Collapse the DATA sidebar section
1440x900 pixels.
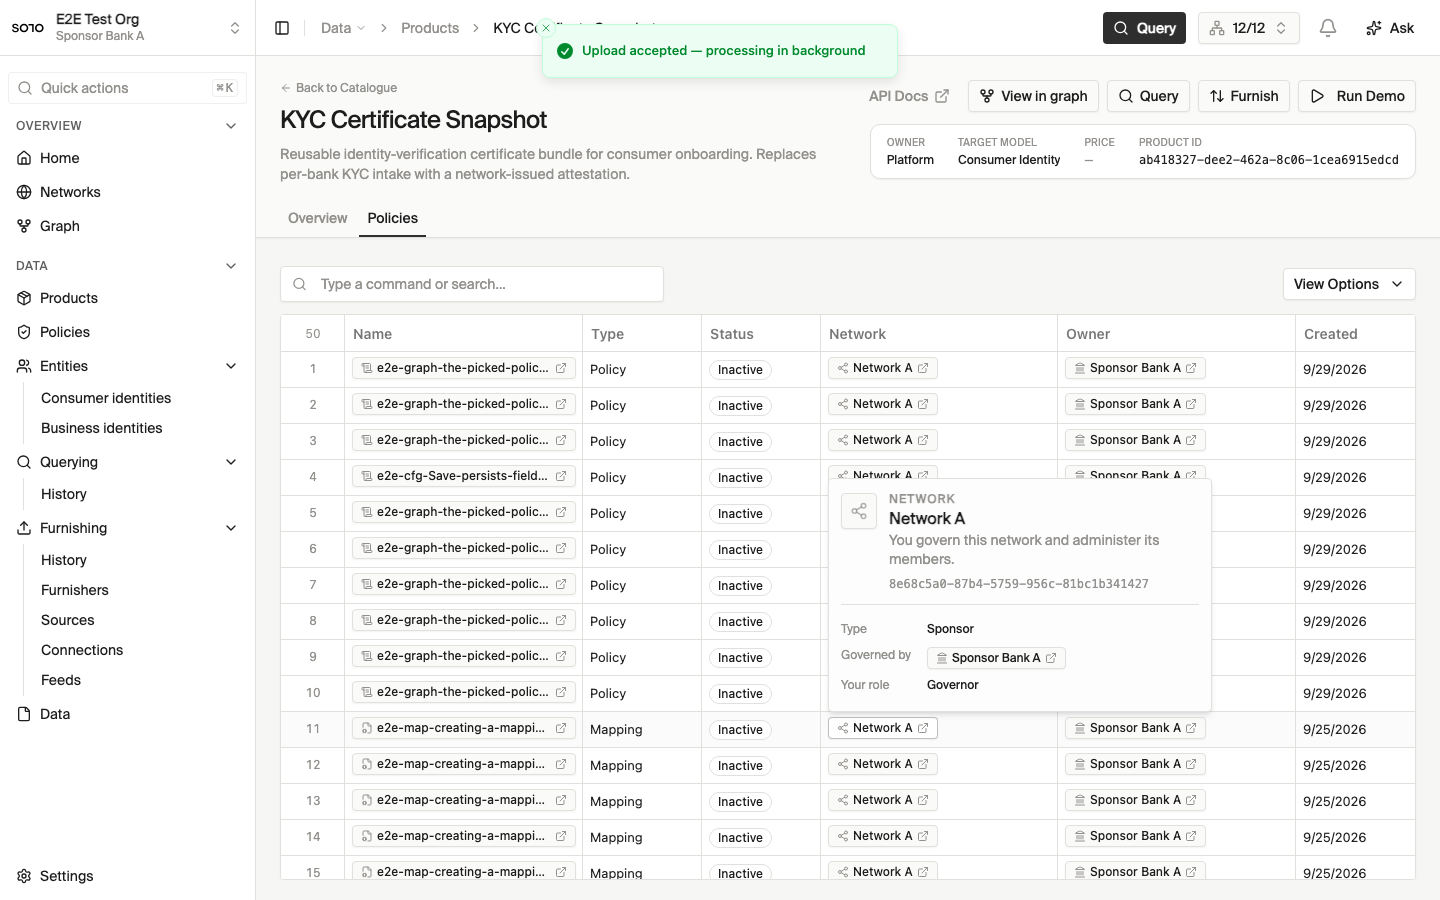231,266
